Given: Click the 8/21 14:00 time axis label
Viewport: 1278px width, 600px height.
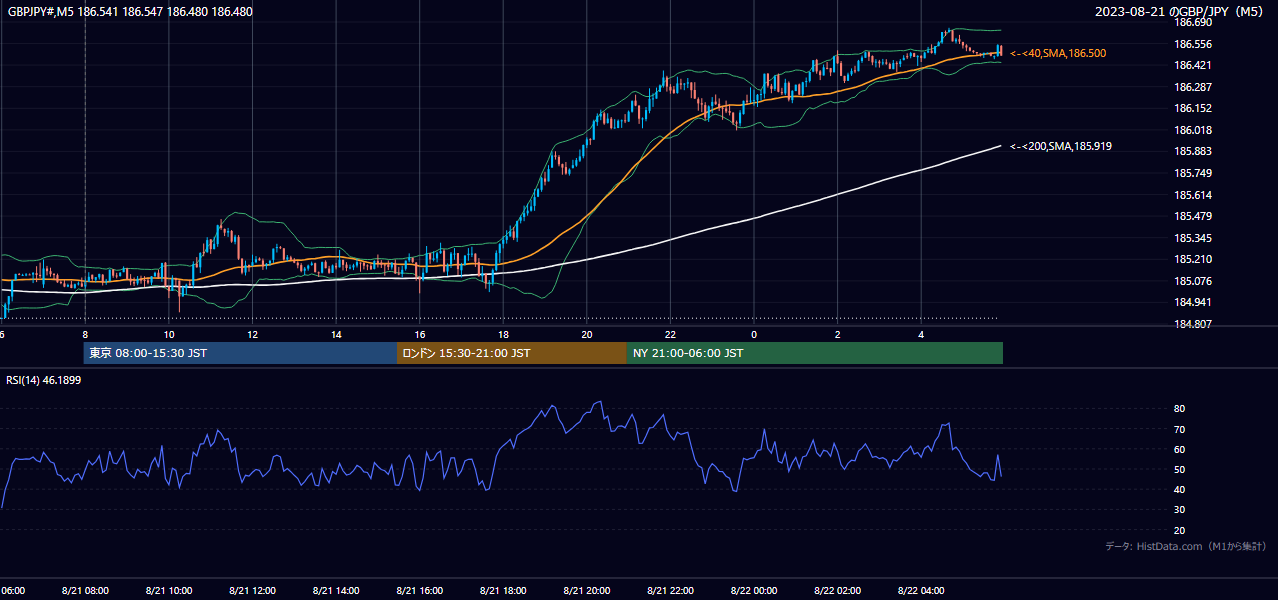Looking at the screenshot, I should (336, 591).
